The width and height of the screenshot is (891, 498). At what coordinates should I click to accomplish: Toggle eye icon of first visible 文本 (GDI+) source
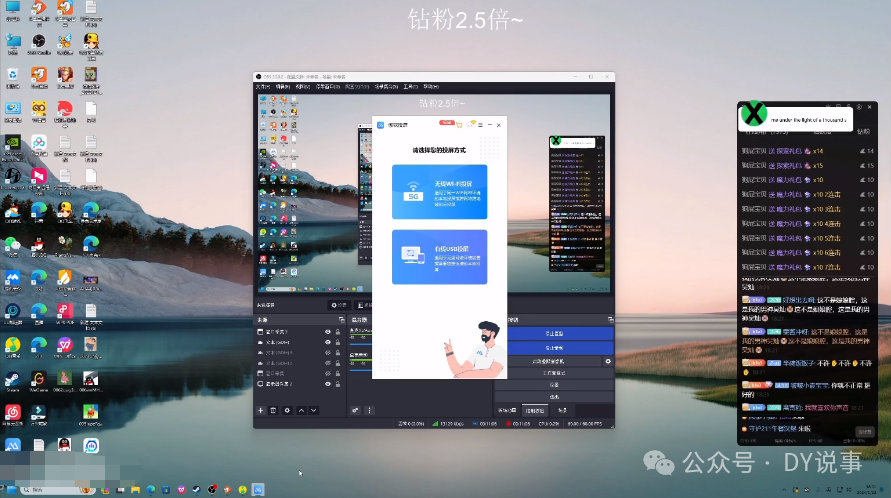coord(328,342)
